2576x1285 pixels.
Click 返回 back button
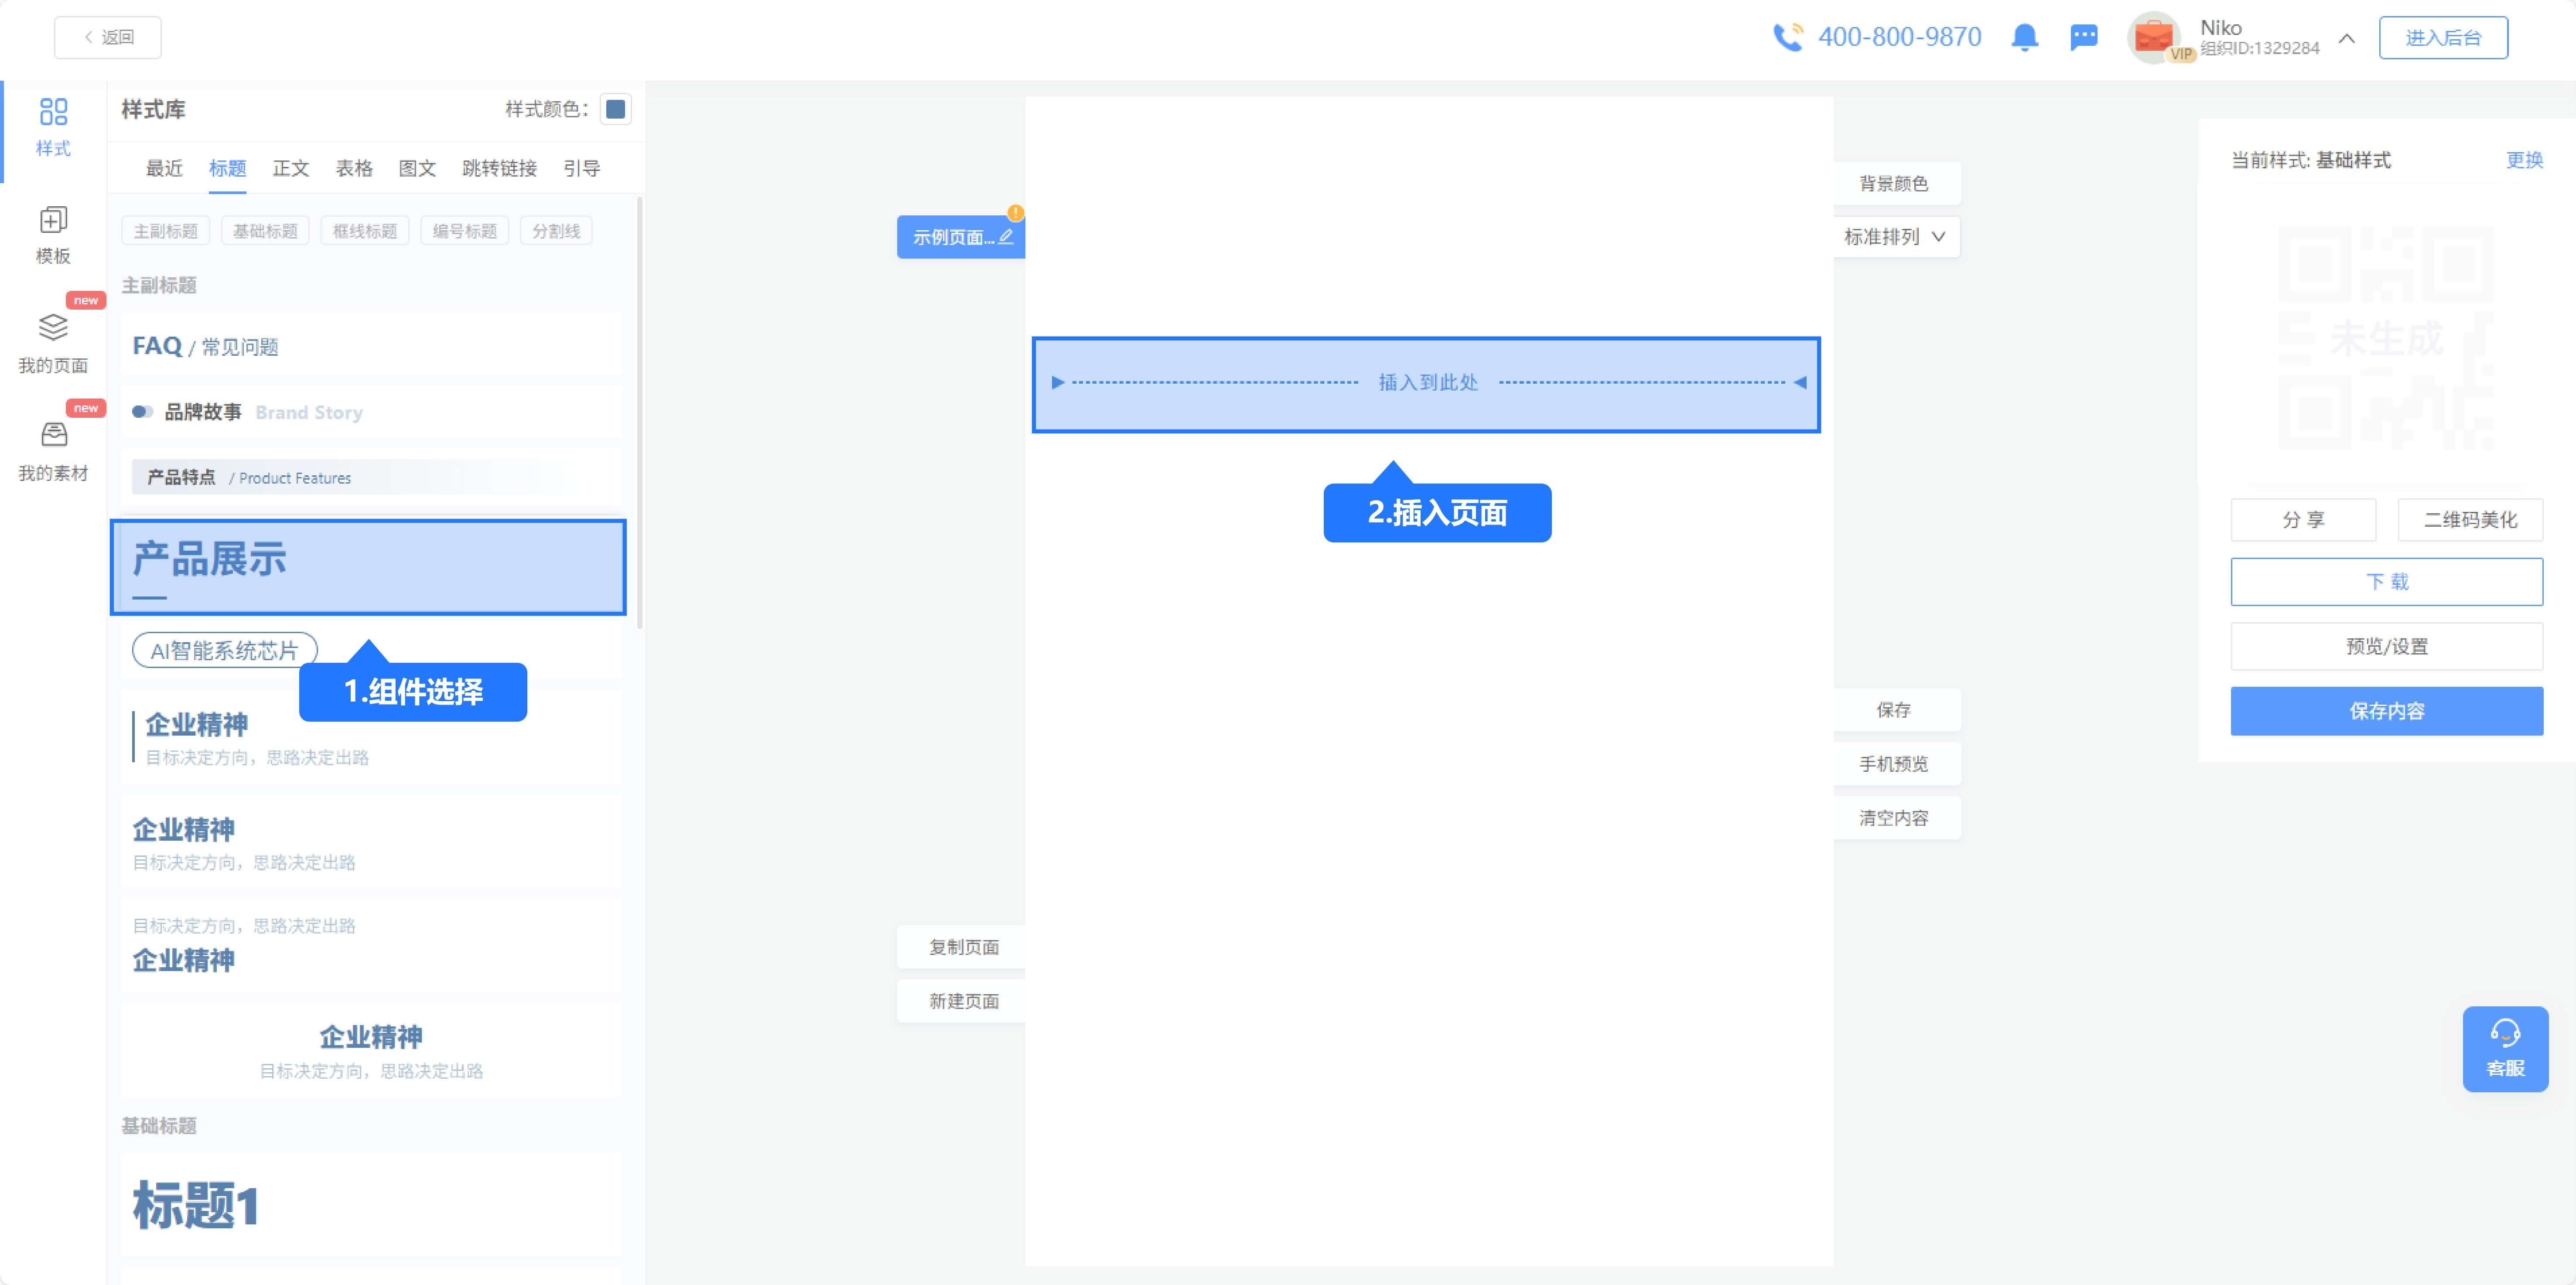pos(108,37)
